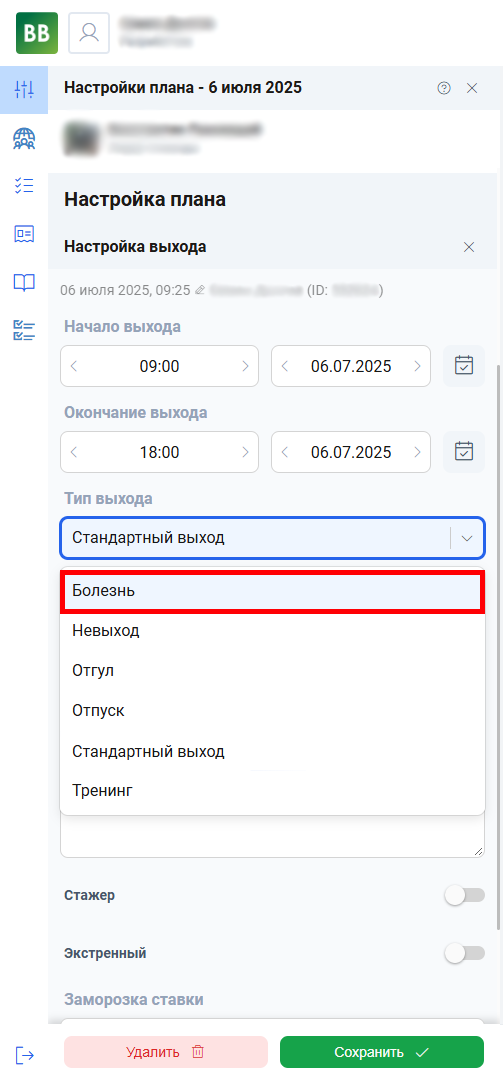Open calendar picker for Начало выхода
Viewport: 503px width, 1080px height.
[x=464, y=366]
